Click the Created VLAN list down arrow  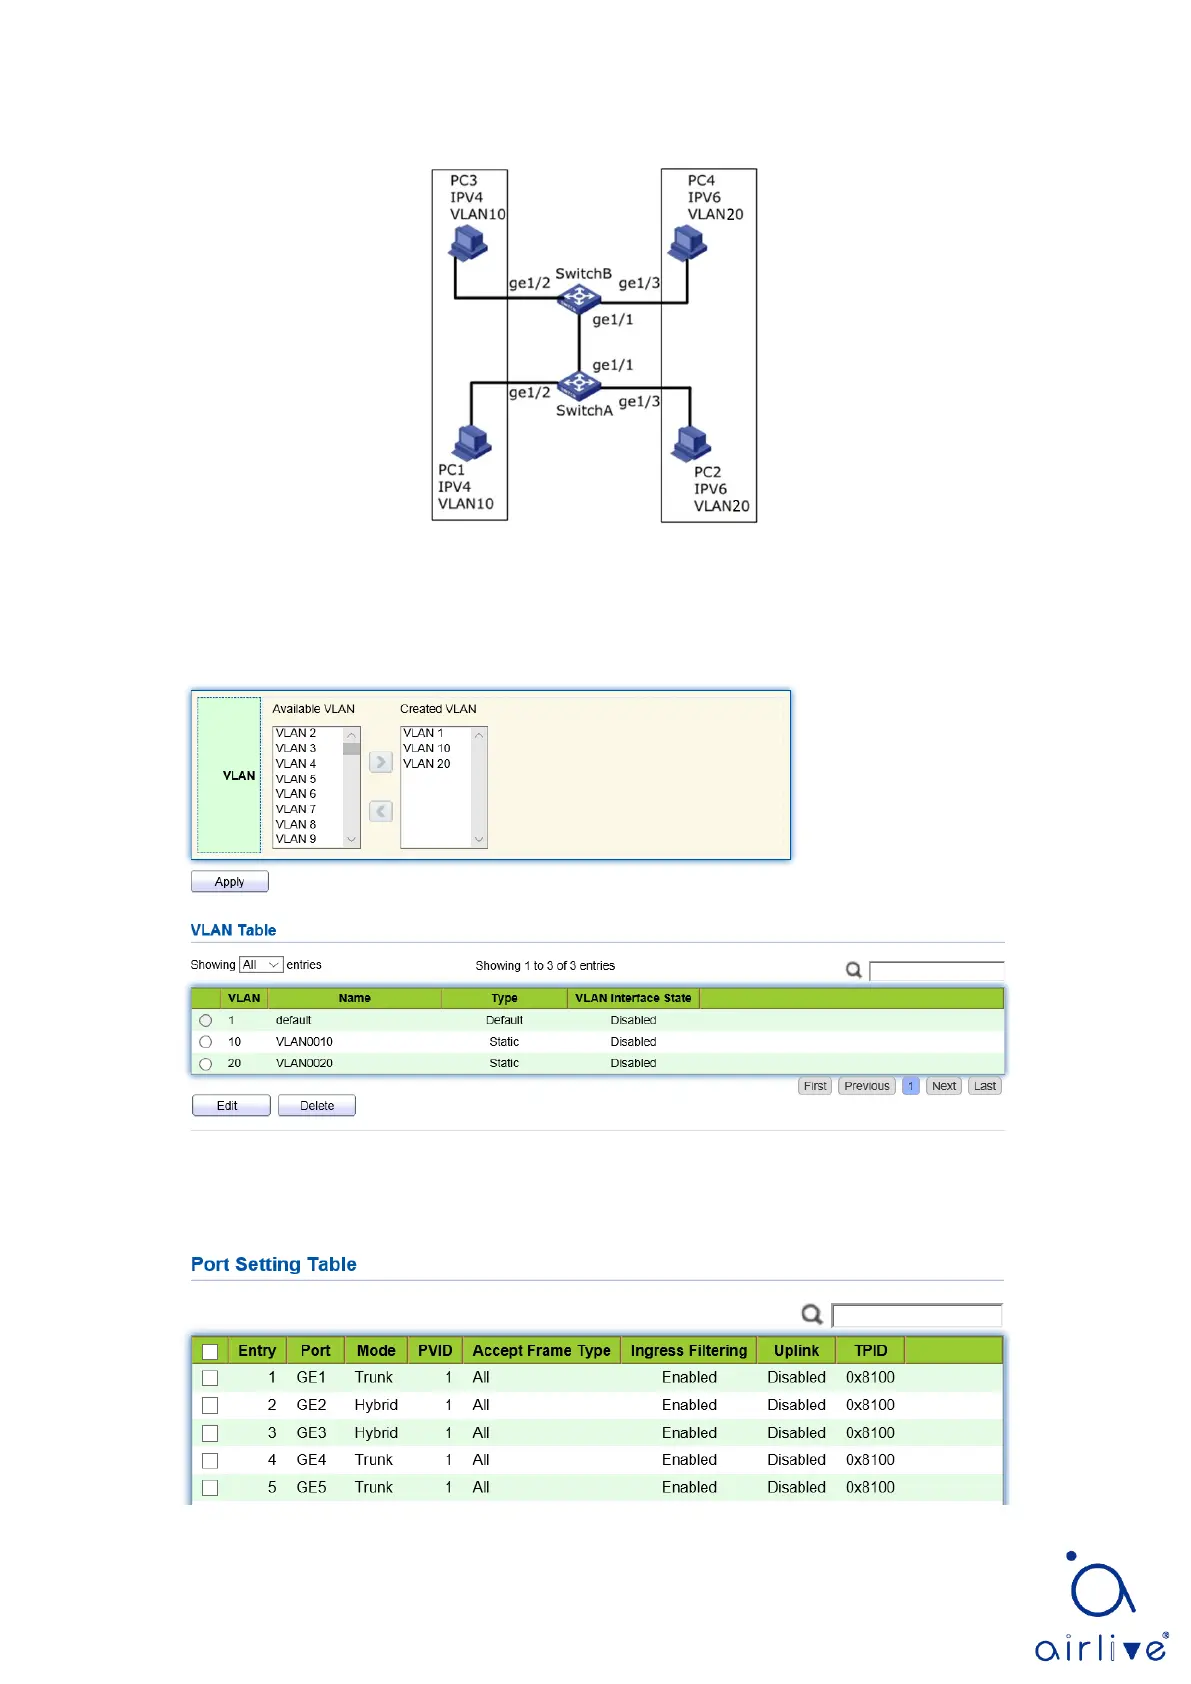click(x=479, y=839)
